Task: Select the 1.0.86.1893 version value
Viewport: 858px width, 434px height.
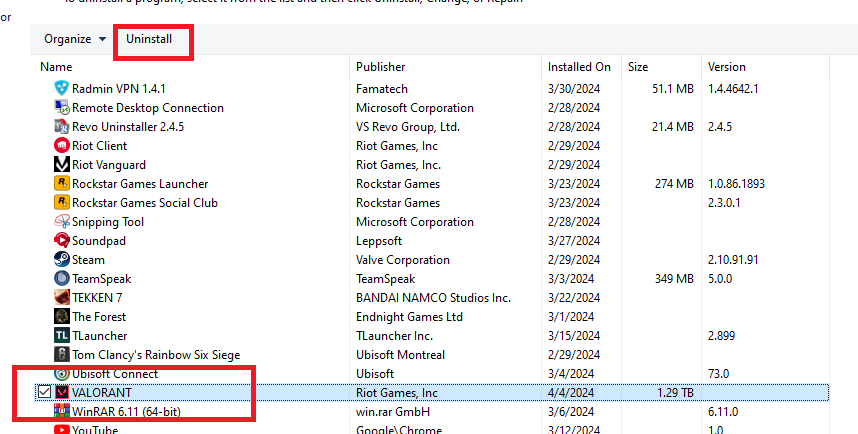Action: coord(736,184)
